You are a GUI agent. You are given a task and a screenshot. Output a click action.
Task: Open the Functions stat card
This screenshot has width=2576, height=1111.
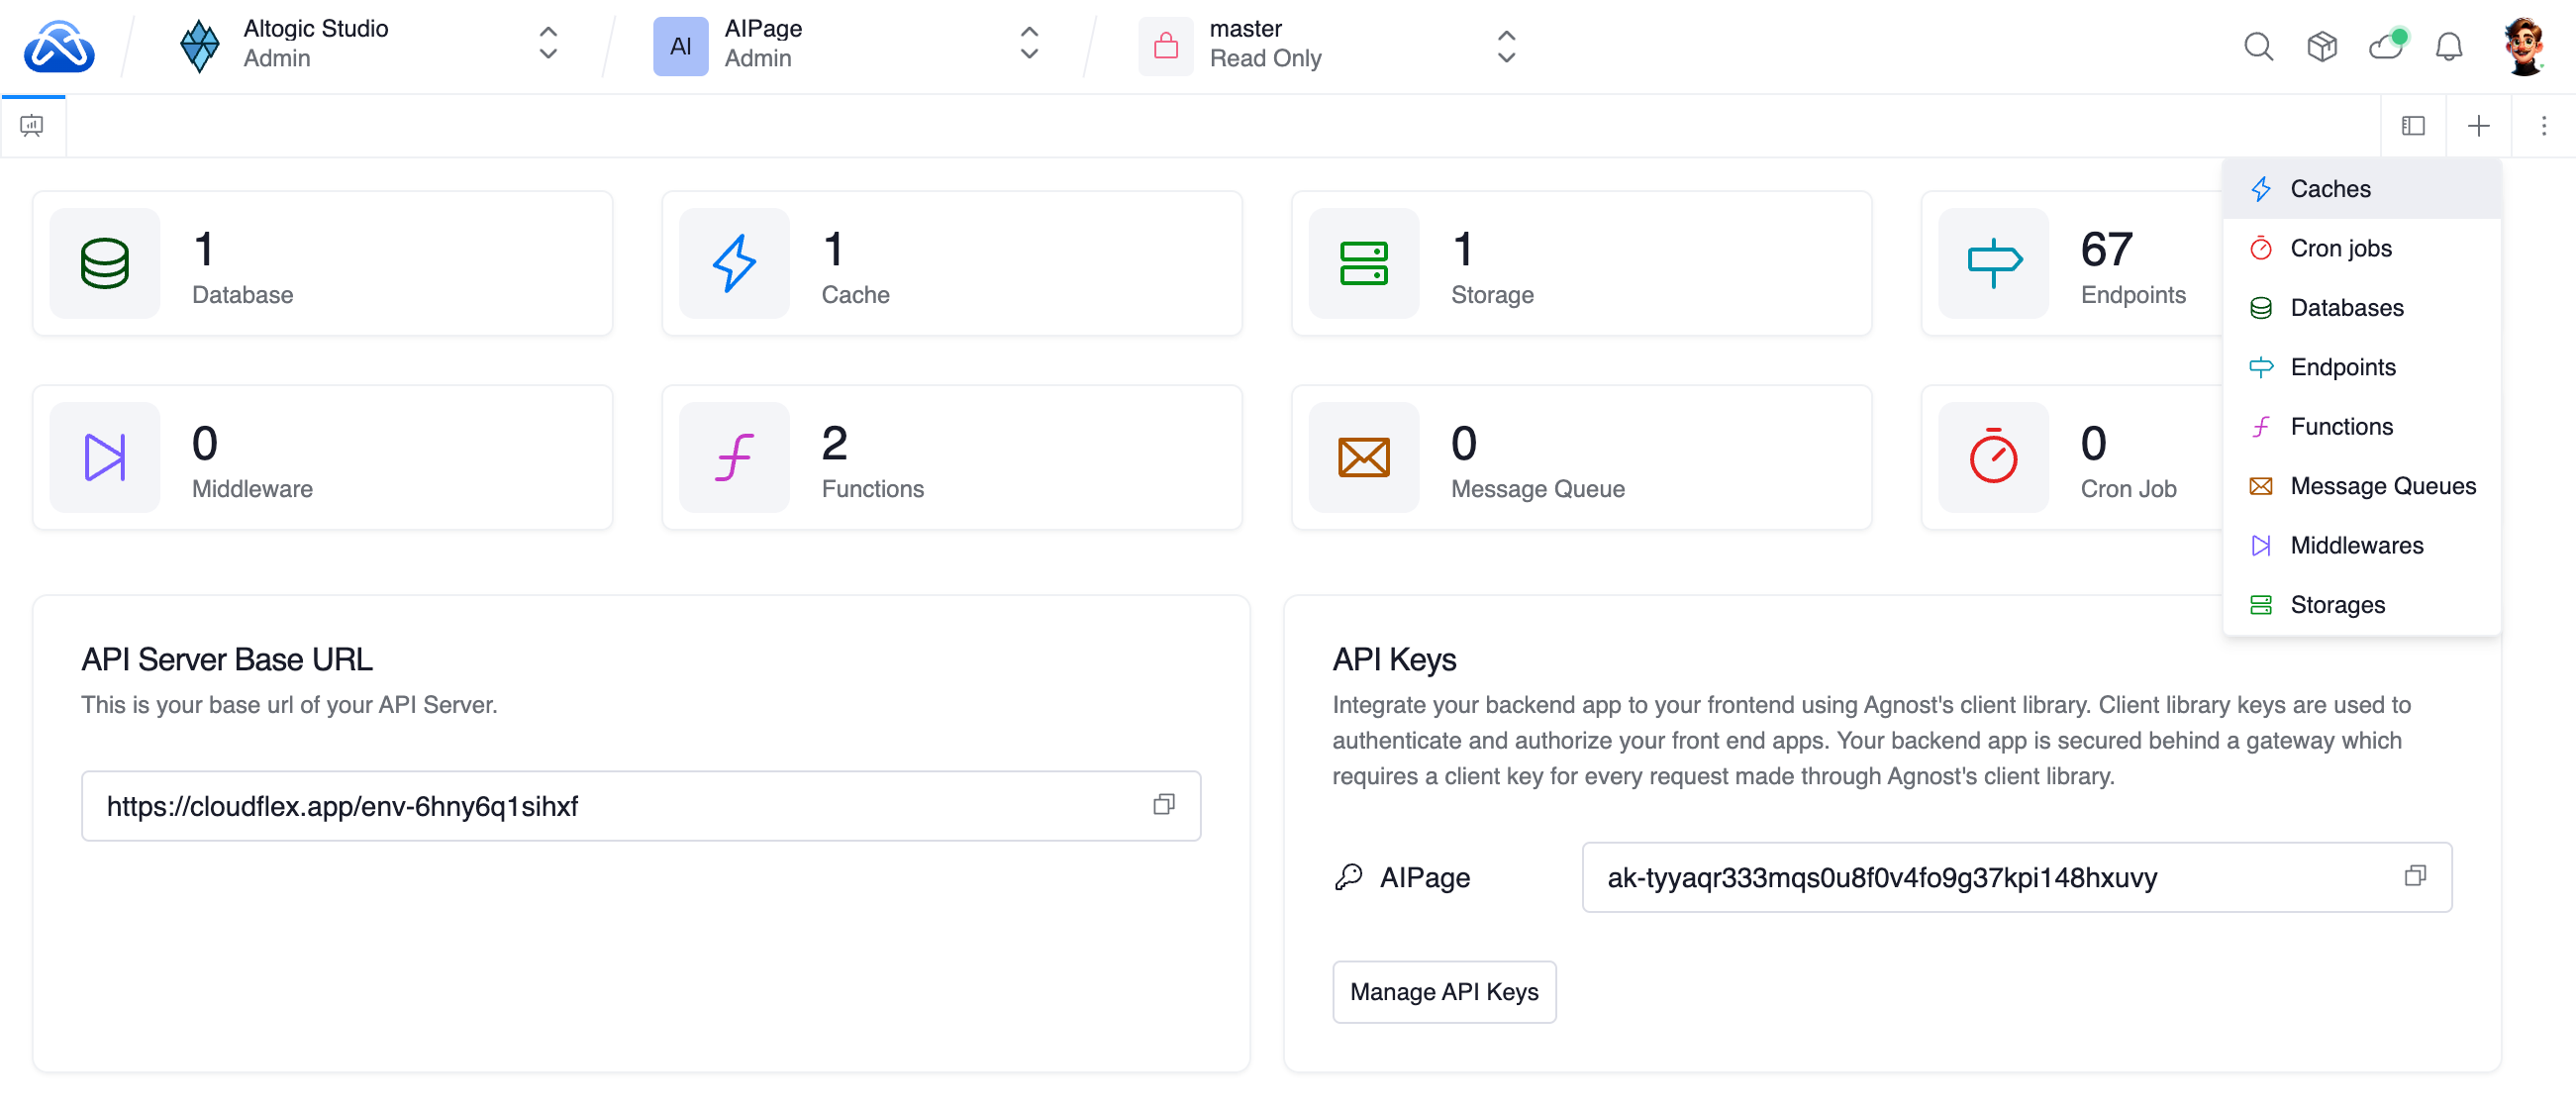coord(951,458)
